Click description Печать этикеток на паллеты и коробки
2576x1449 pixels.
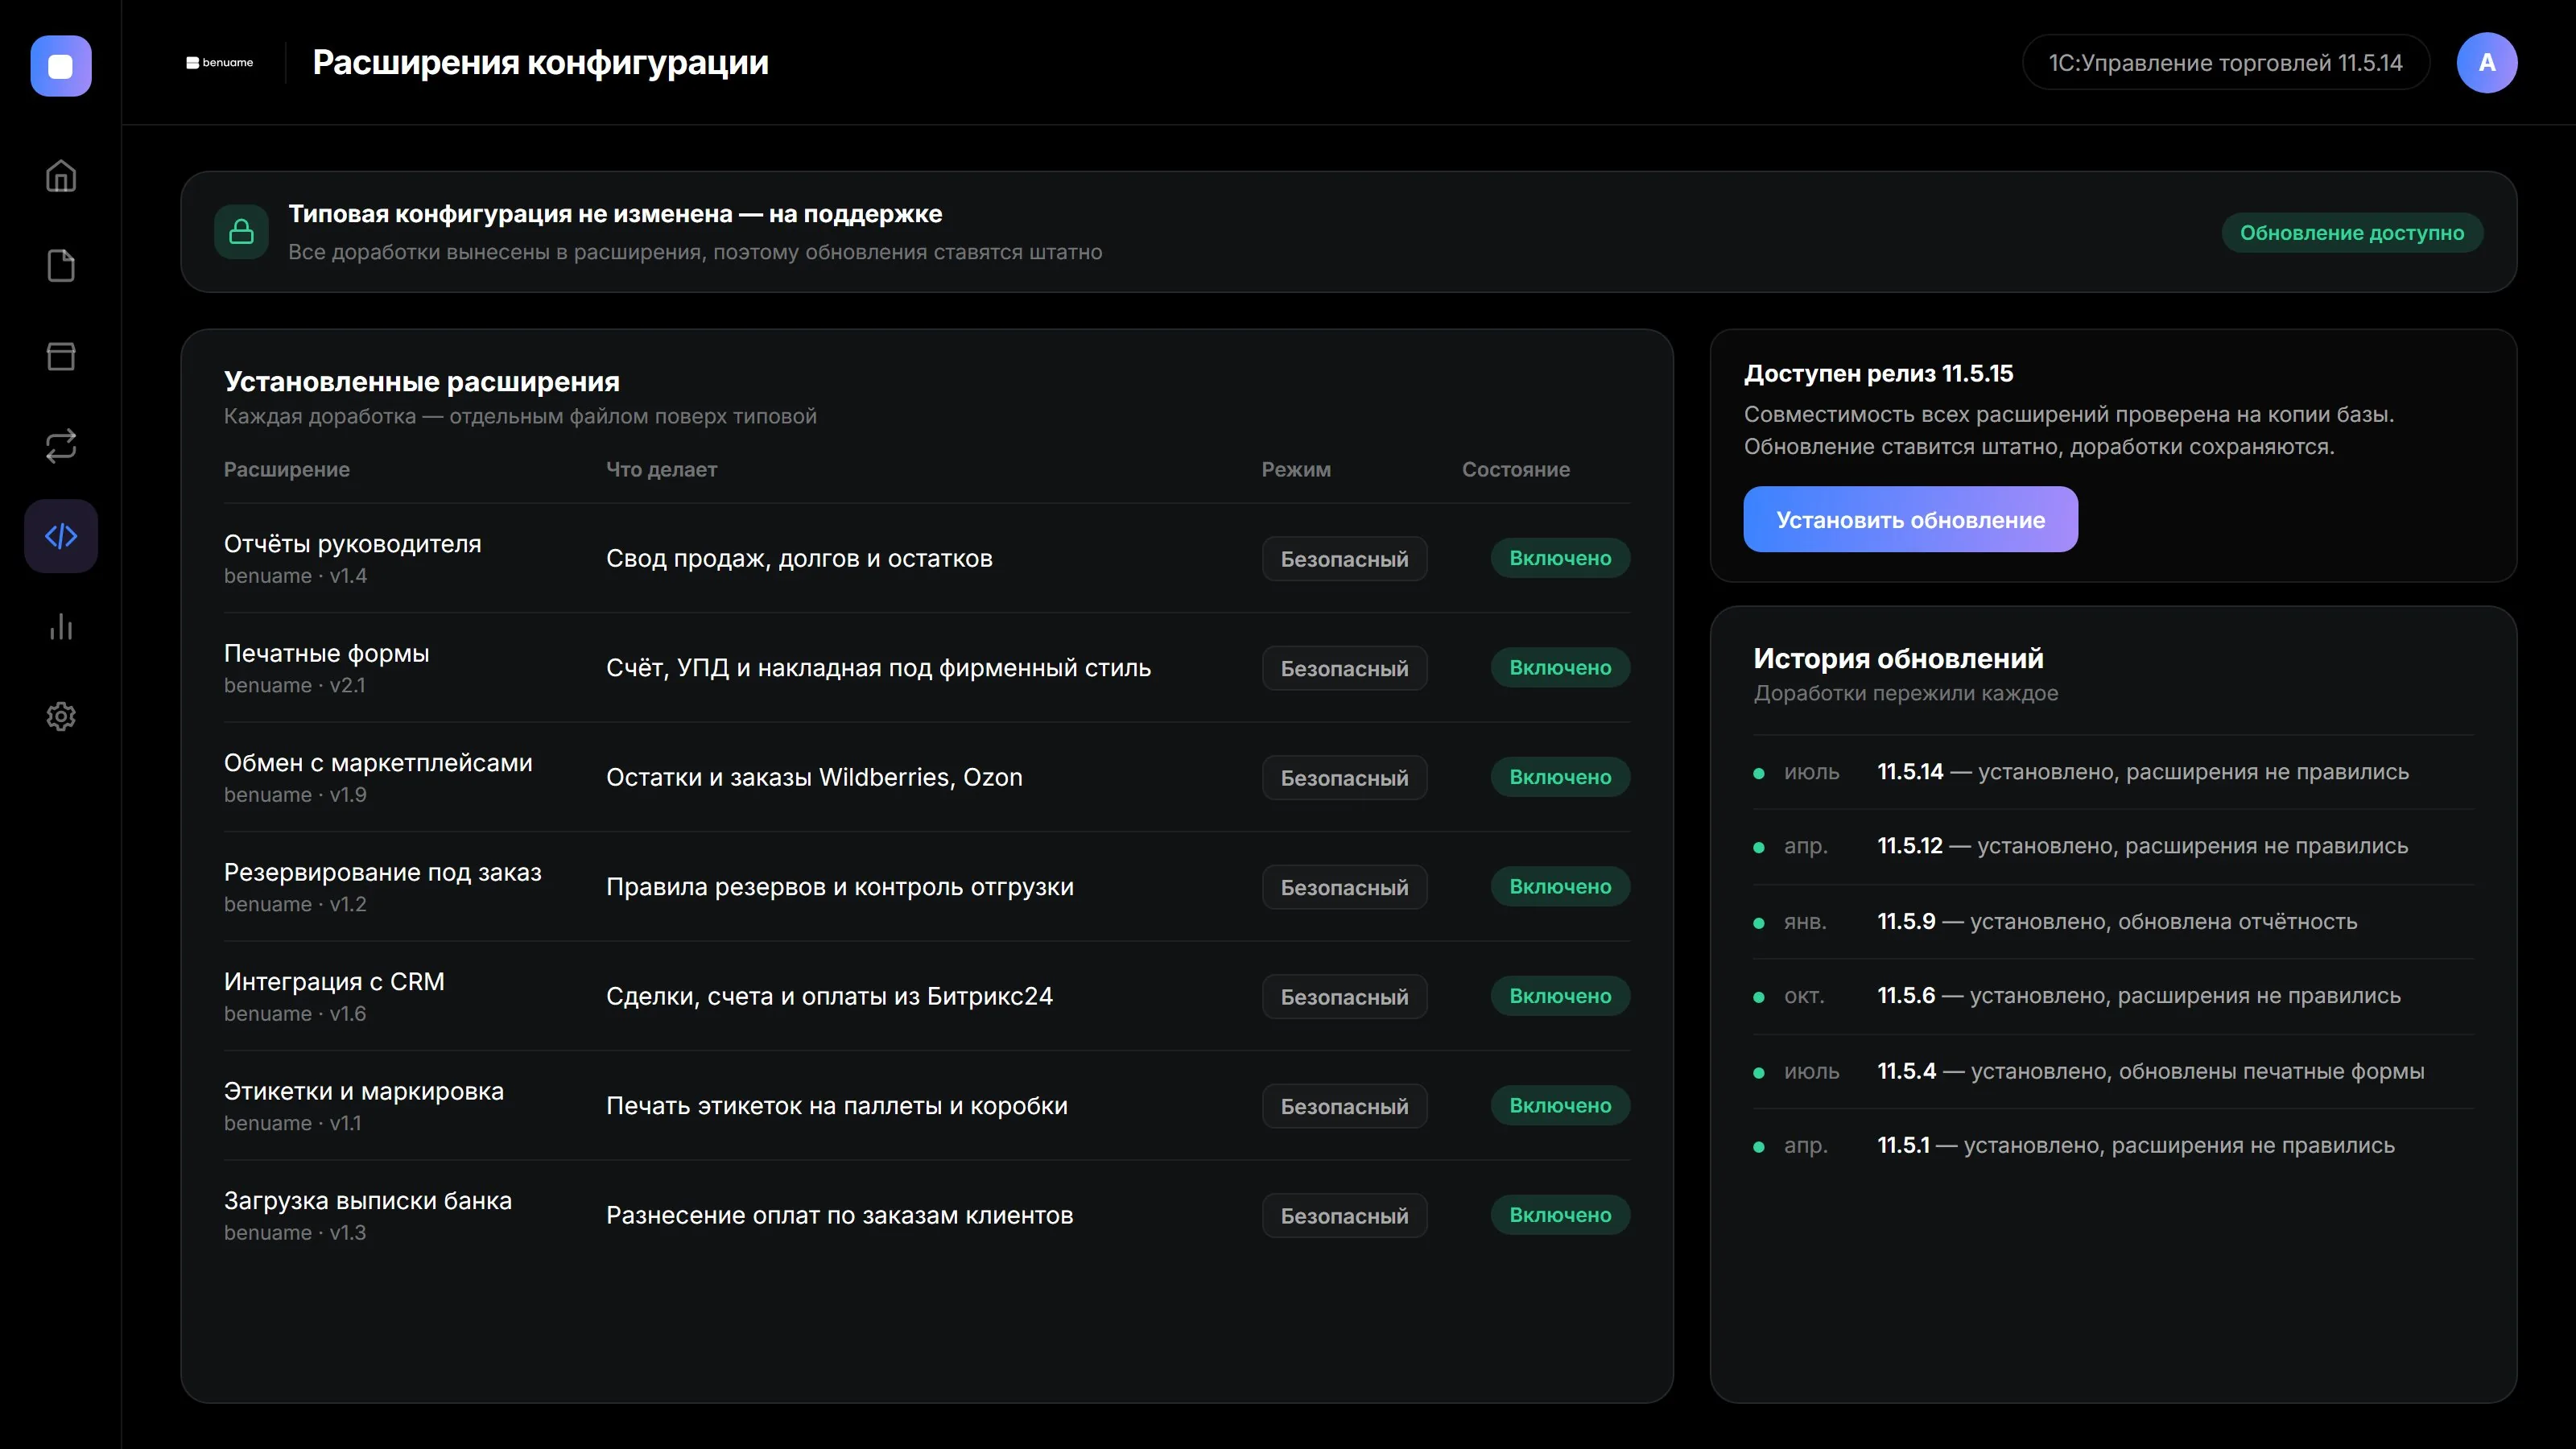click(x=836, y=1106)
